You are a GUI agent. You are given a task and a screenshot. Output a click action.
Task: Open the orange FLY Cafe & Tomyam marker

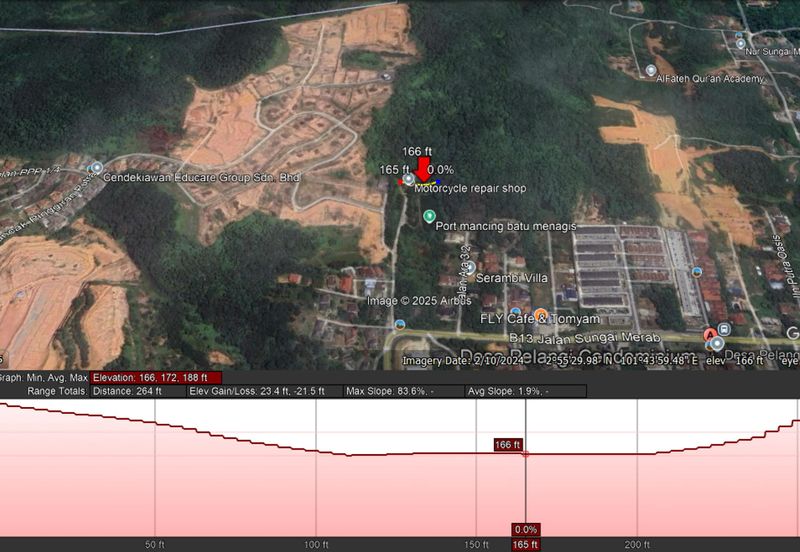[x=541, y=314]
